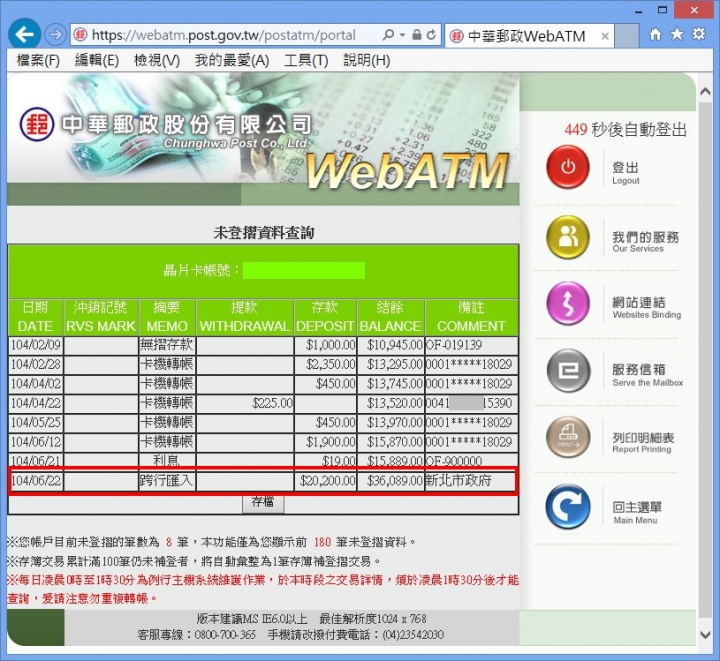Click the 日期 DATE column header
The width and height of the screenshot is (720, 661).
click(x=35, y=317)
